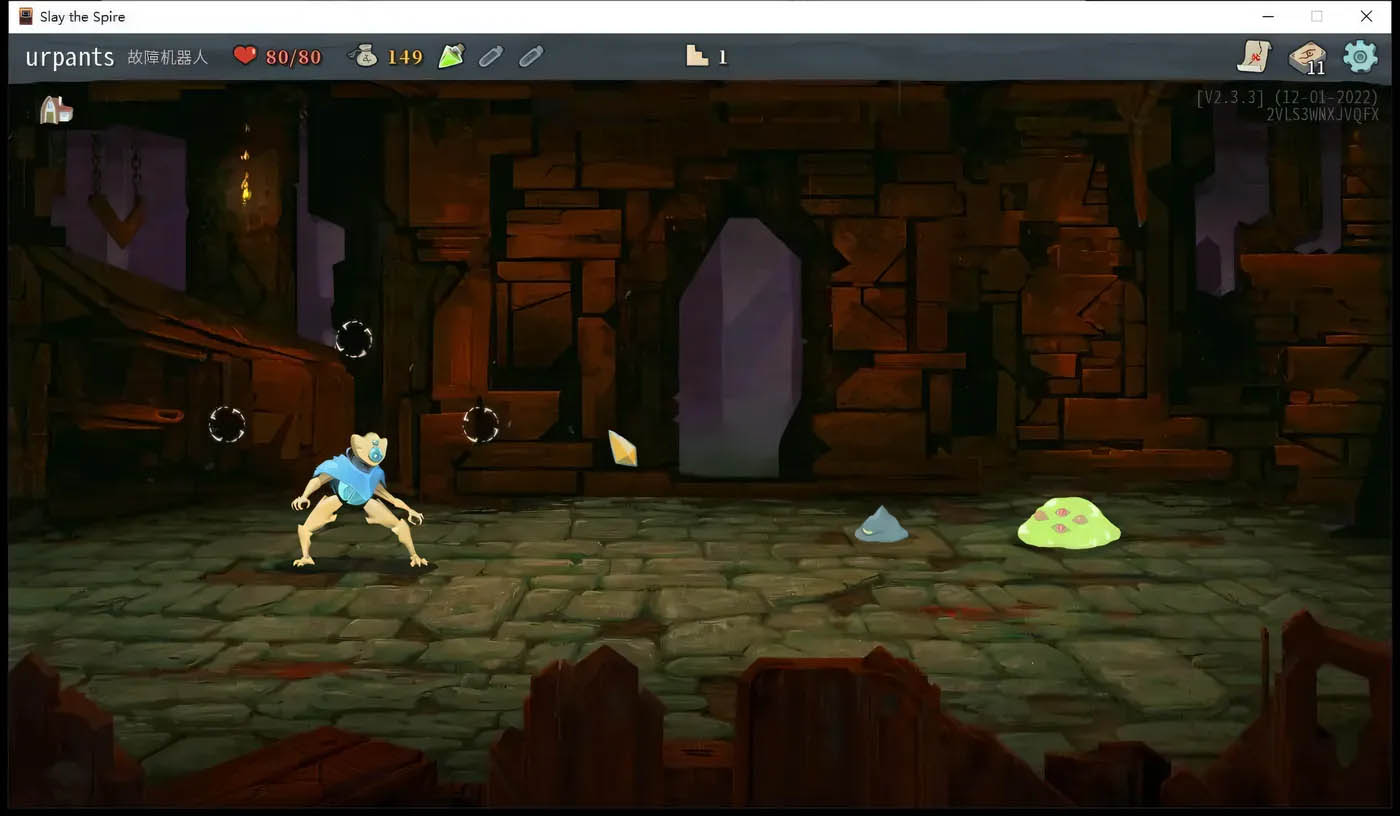
Task: Target the small gray spike slime
Action: [x=881, y=525]
